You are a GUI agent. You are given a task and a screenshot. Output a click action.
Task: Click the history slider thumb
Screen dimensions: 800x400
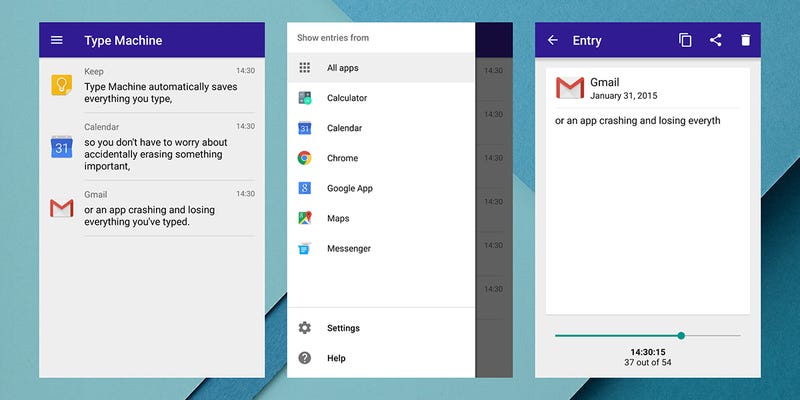pos(681,336)
